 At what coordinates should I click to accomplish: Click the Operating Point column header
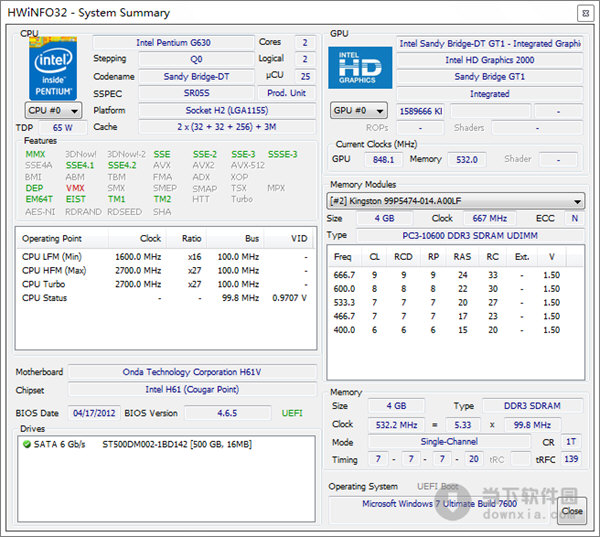coord(62,238)
